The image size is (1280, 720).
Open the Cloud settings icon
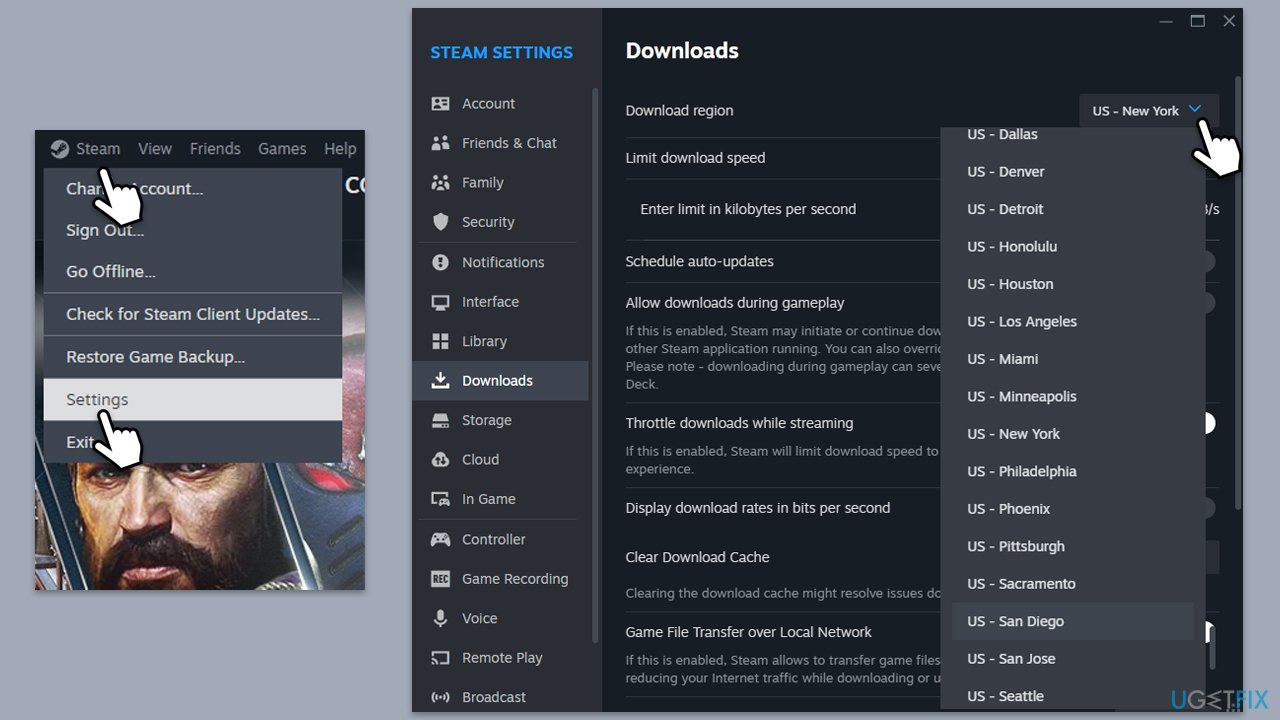[440, 460]
